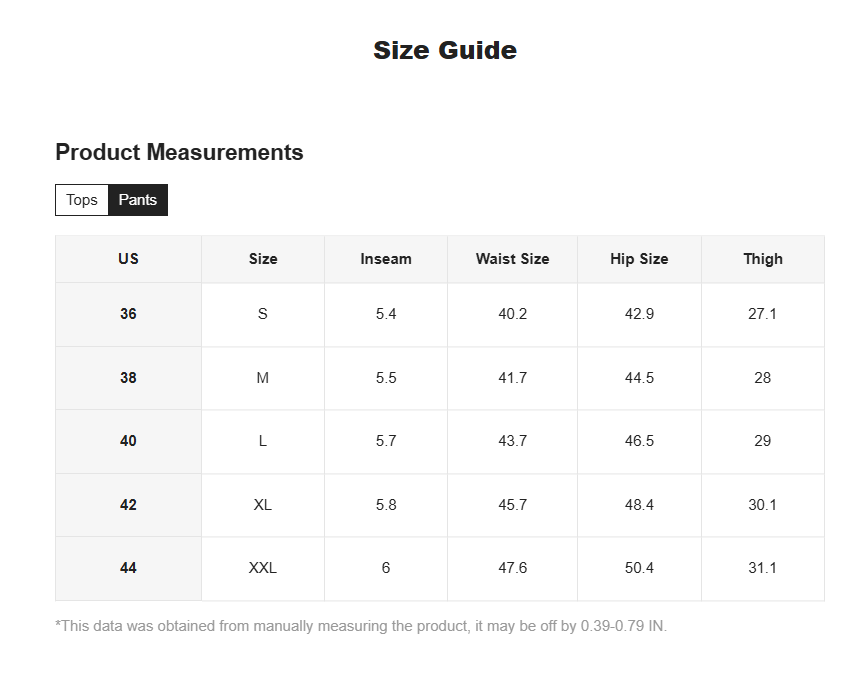The width and height of the screenshot is (853, 673).
Task: Click hip size value 42.9
Action: coord(639,314)
